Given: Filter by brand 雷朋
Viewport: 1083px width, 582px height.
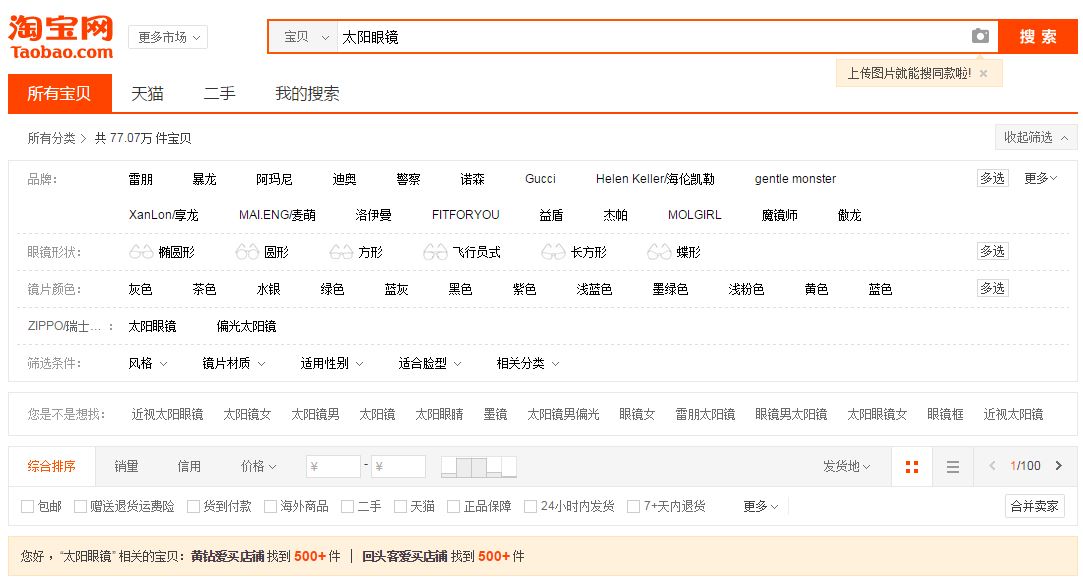Looking at the screenshot, I should (x=141, y=180).
